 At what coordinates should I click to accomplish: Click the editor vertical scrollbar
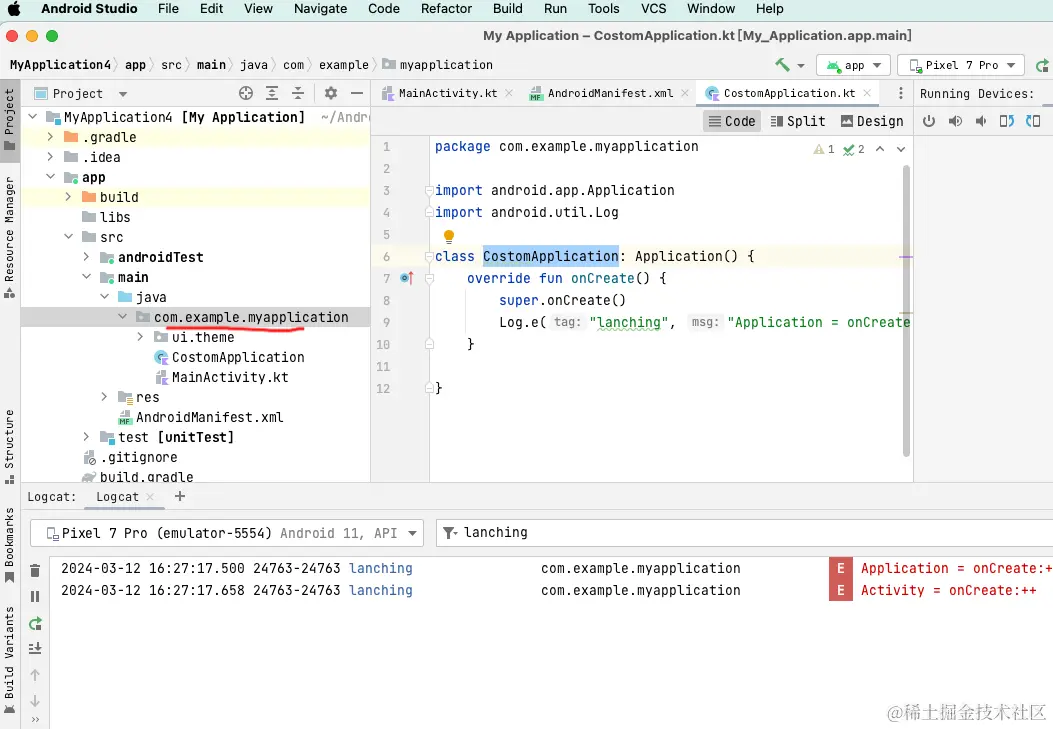point(906,310)
